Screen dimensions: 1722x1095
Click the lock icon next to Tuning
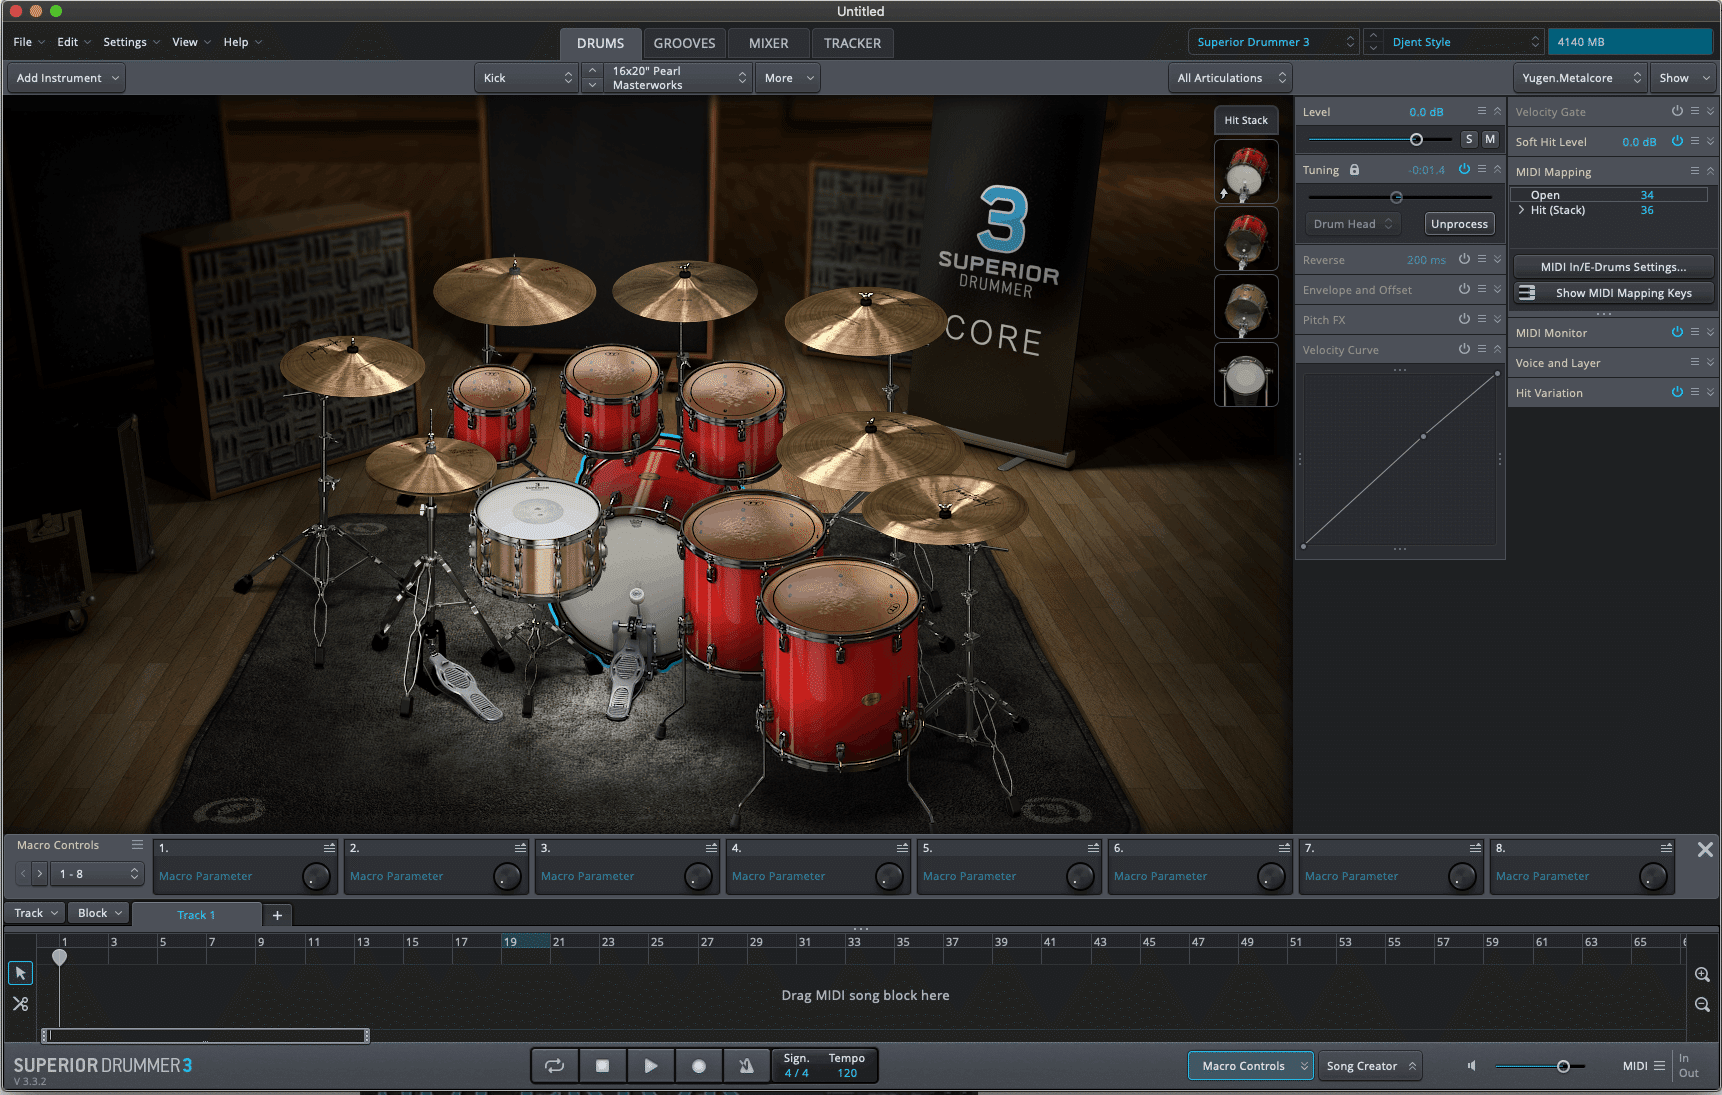(1354, 169)
